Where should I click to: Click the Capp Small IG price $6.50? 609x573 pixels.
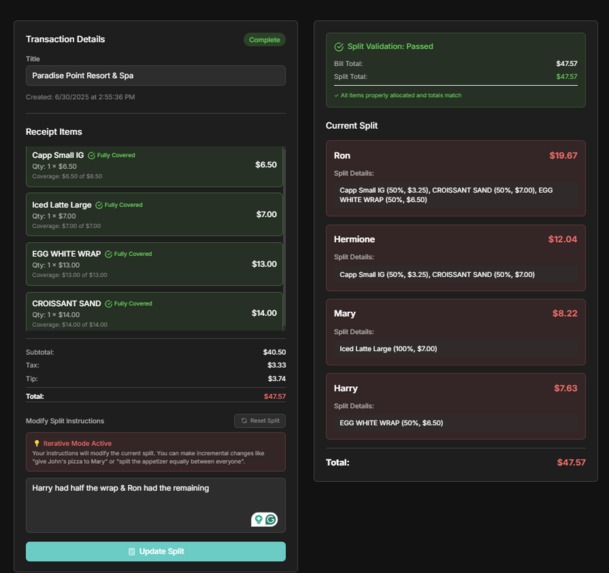click(x=266, y=165)
